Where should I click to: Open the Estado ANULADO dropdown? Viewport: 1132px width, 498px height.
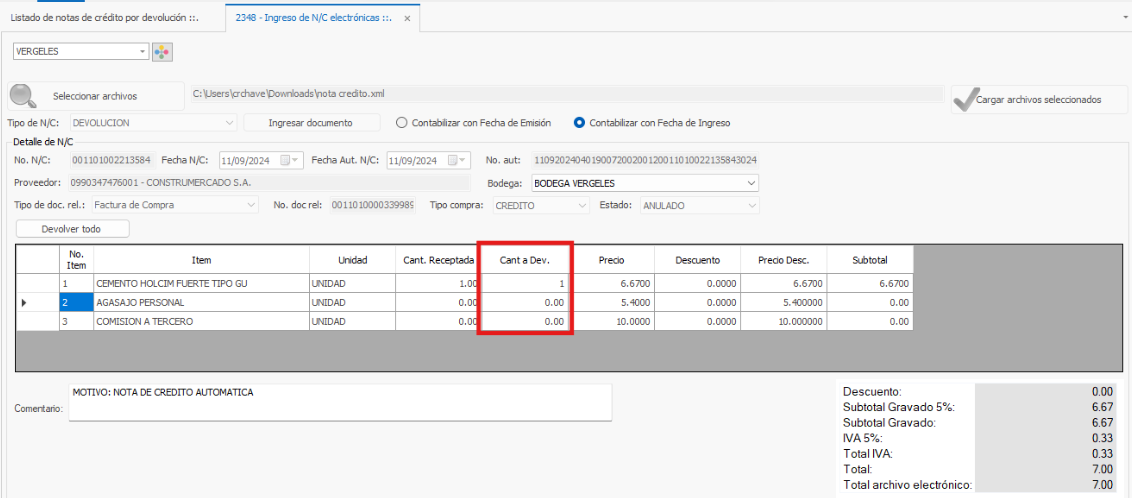[751, 205]
